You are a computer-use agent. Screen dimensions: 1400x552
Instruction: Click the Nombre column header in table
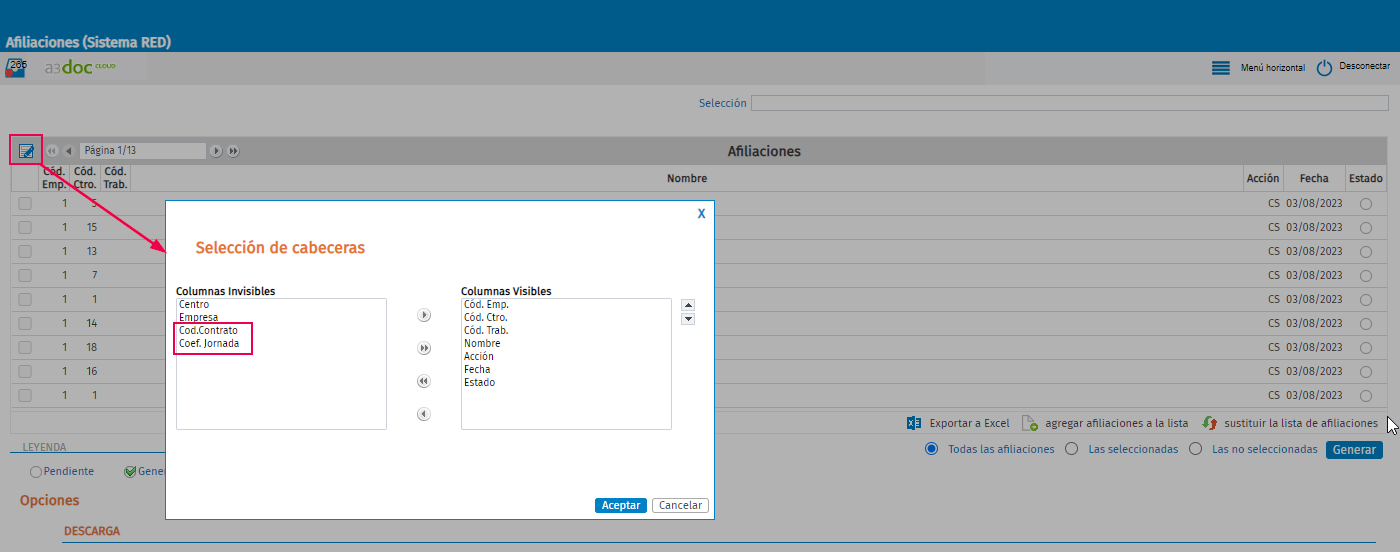tap(687, 178)
